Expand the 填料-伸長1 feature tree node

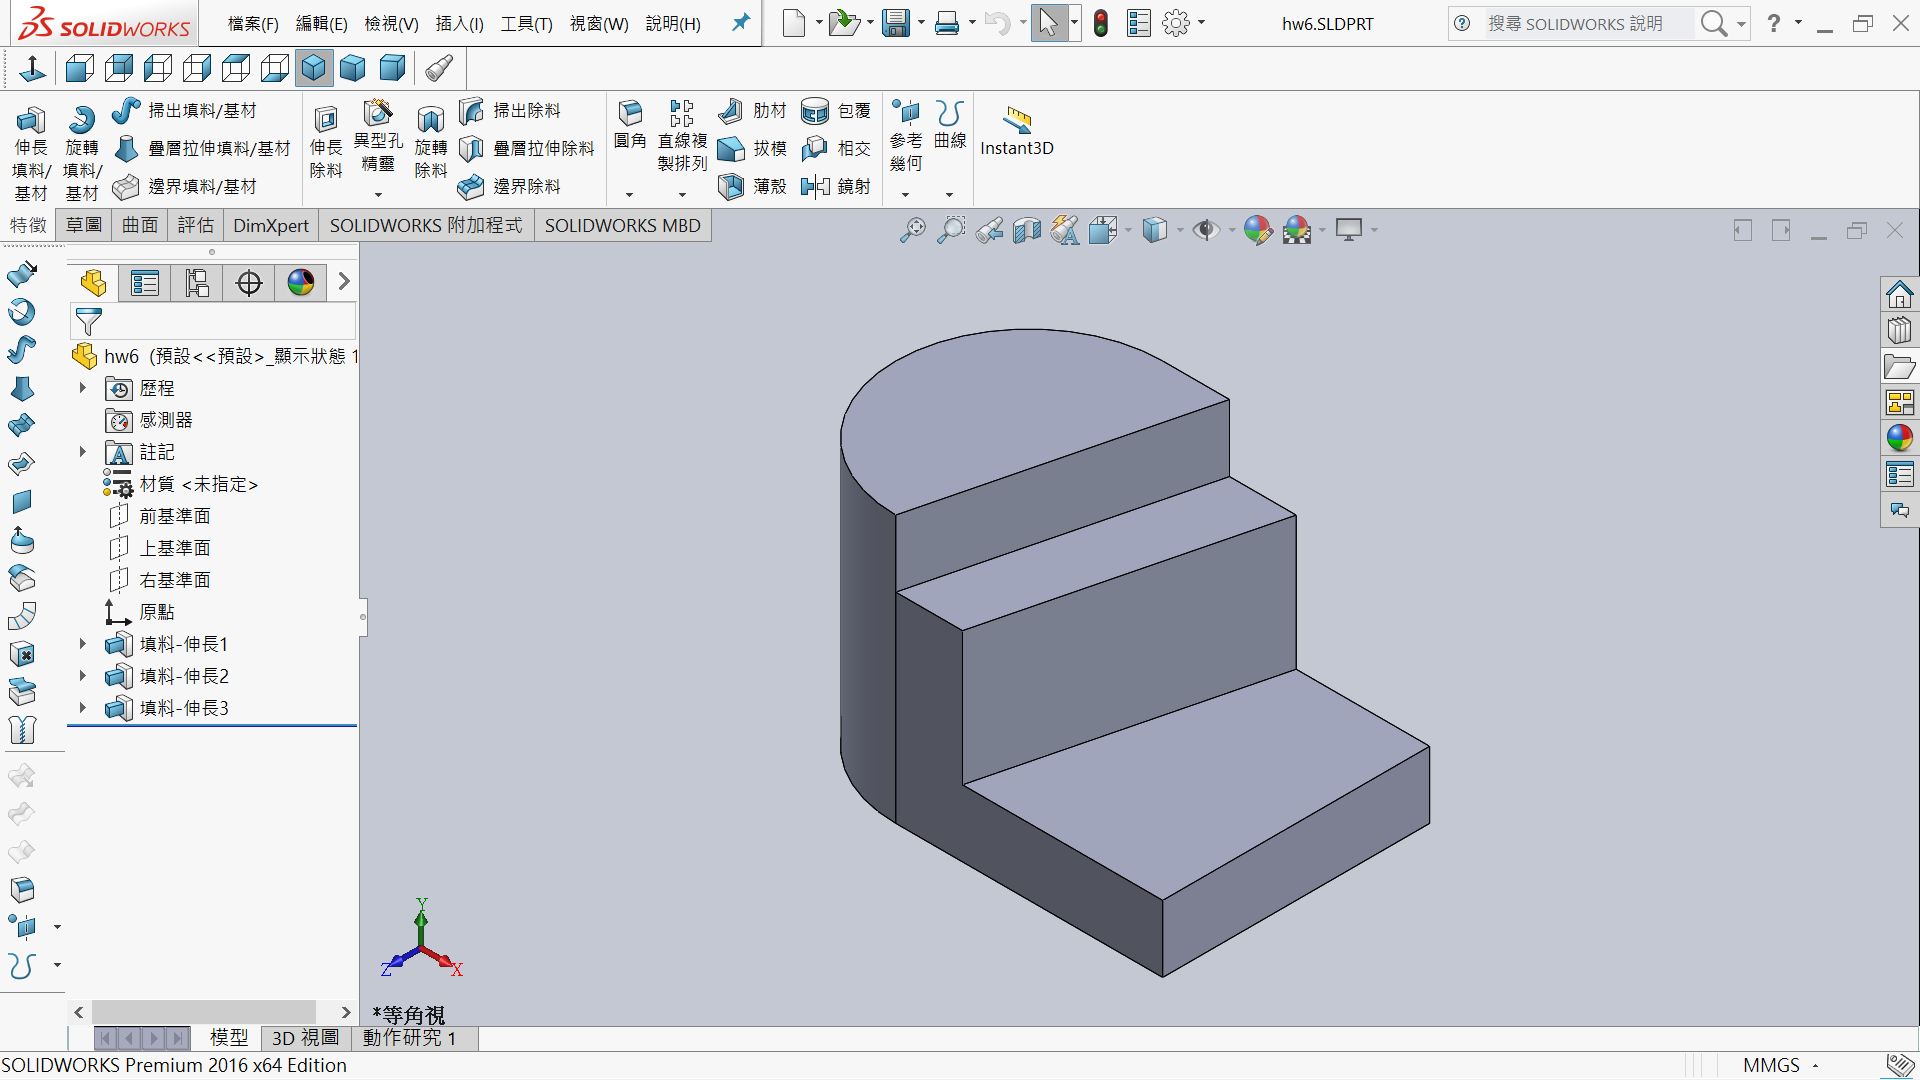83,644
